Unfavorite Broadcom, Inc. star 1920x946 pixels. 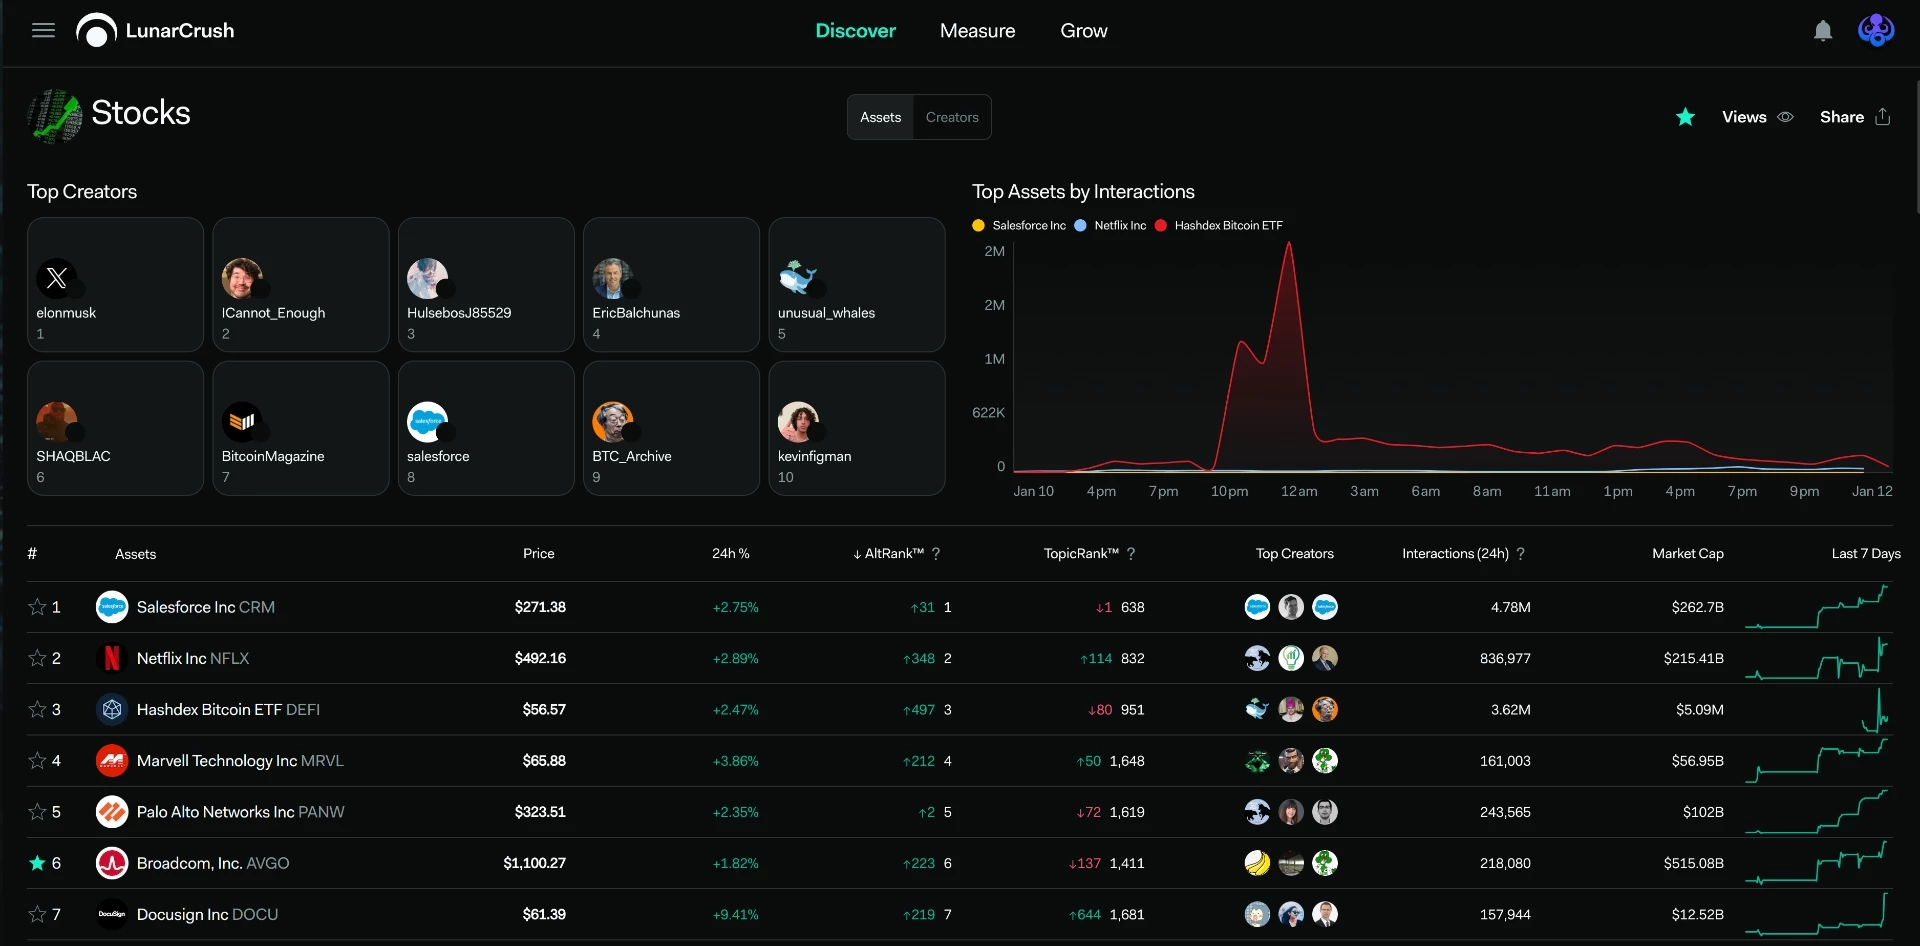(37, 863)
